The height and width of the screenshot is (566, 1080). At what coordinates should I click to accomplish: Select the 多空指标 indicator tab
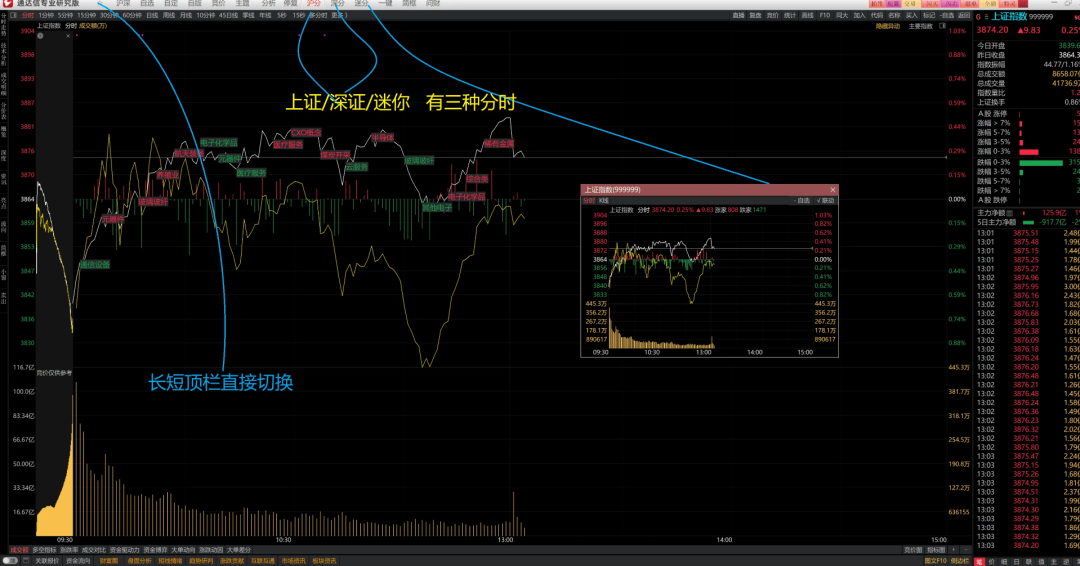[44, 550]
